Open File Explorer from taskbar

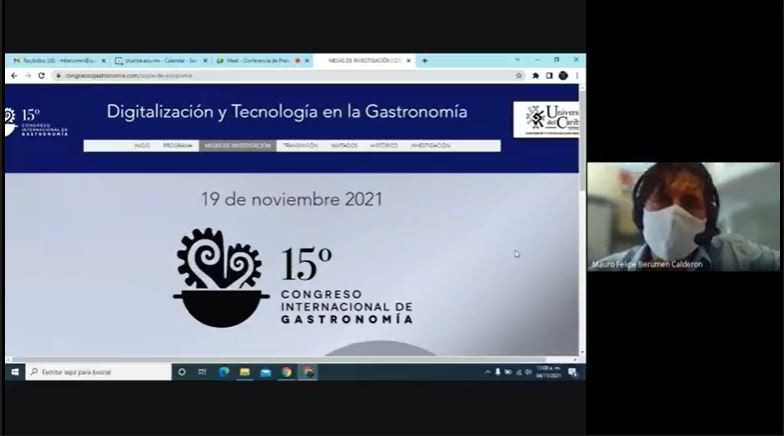tap(244, 372)
